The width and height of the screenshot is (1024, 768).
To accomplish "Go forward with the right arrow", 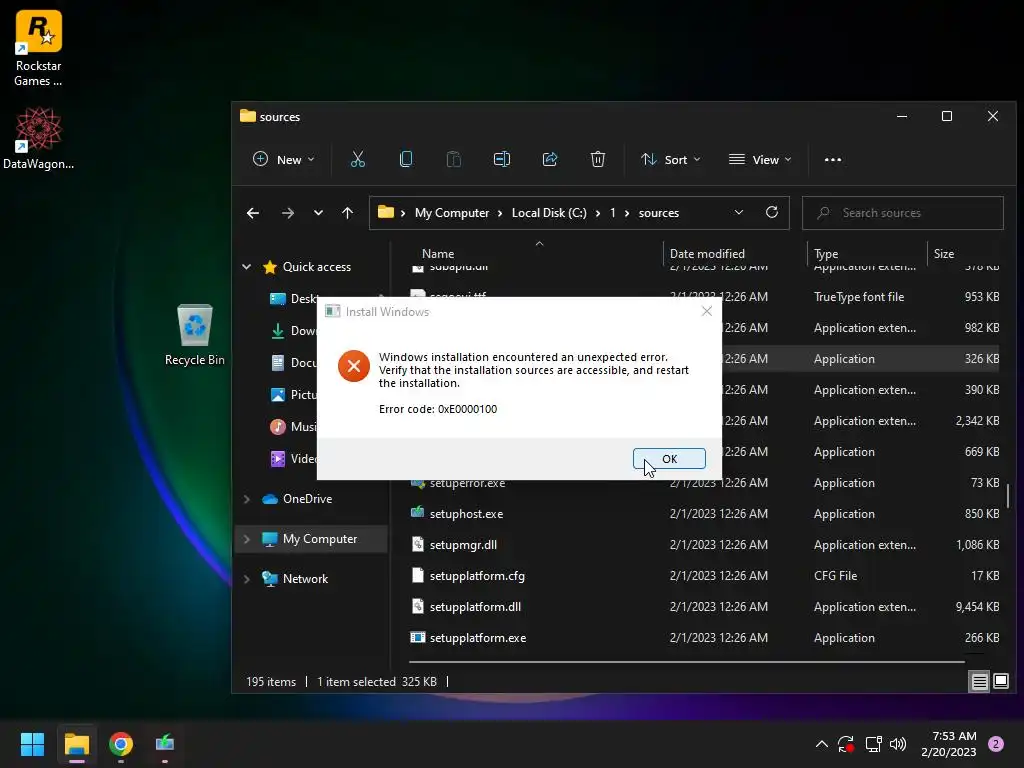I will tap(287, 213).
